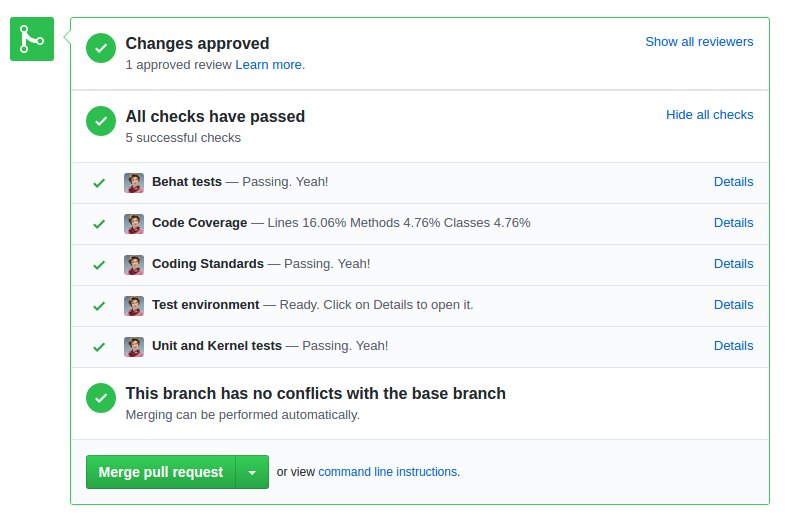The image size is (803, 514).
Task: Click the green git merge icon
Action: click(32, 39)
